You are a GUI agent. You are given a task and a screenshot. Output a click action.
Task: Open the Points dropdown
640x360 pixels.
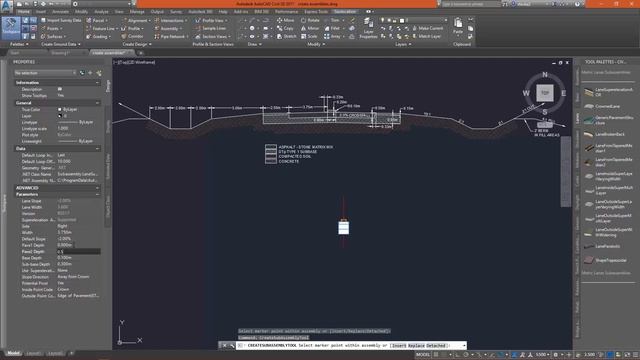(x=52, y=29)
